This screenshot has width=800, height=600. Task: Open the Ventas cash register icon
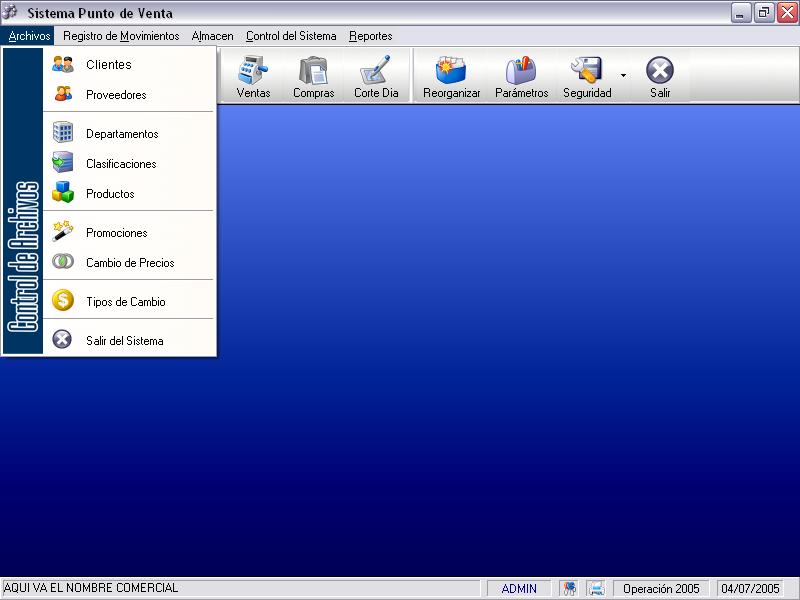[253, 77]
